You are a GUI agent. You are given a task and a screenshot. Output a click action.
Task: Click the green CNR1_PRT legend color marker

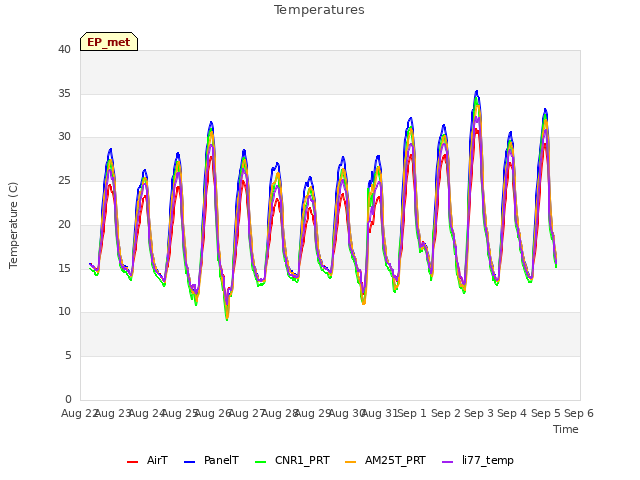(x=260, y=462)
